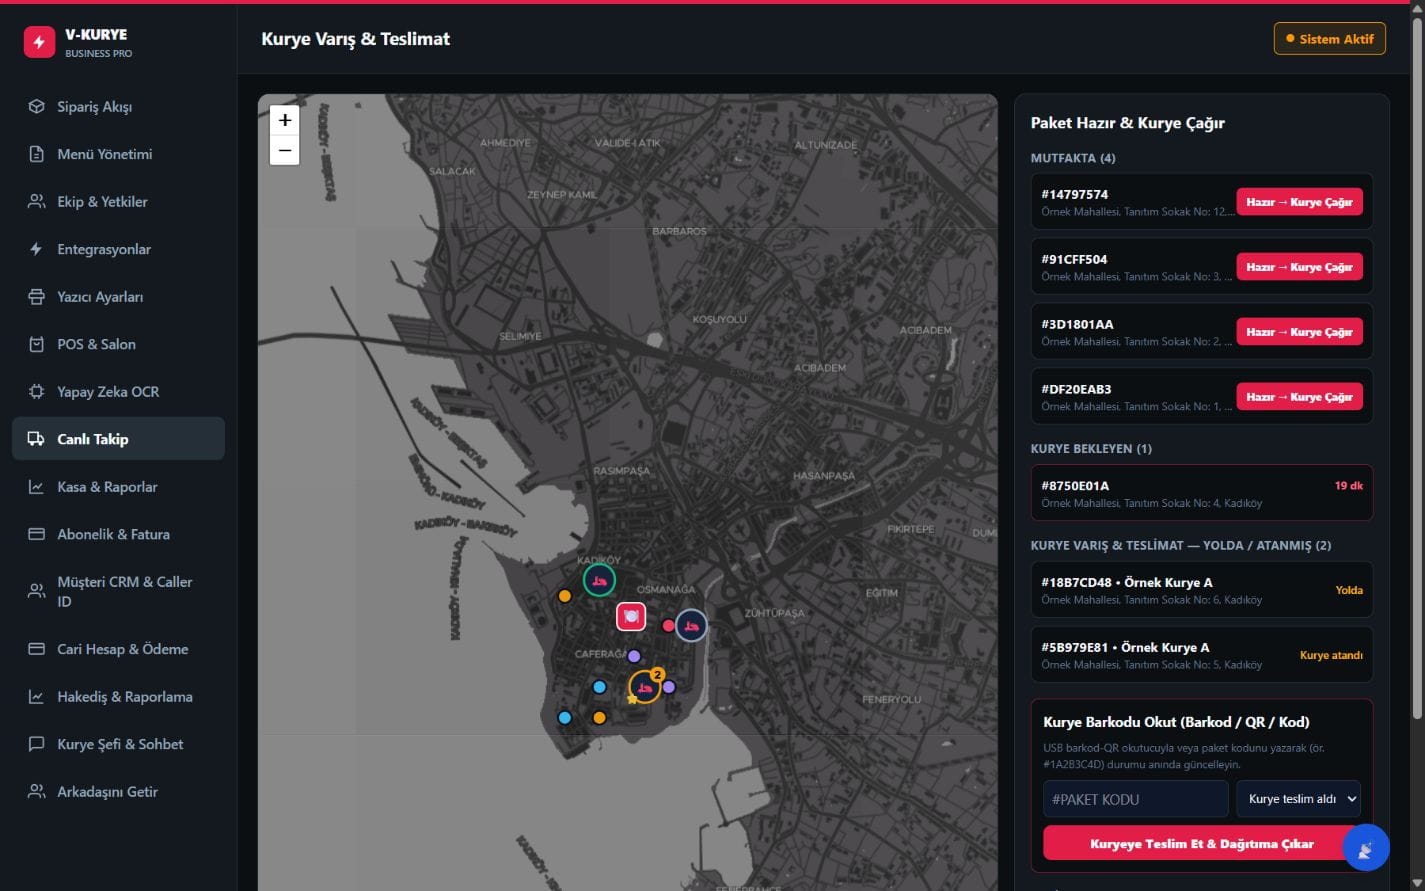Screen dimensions: 1425x891
Task: Expand the Kurye teslim aldı dropdown
Action: (1298, 799)
